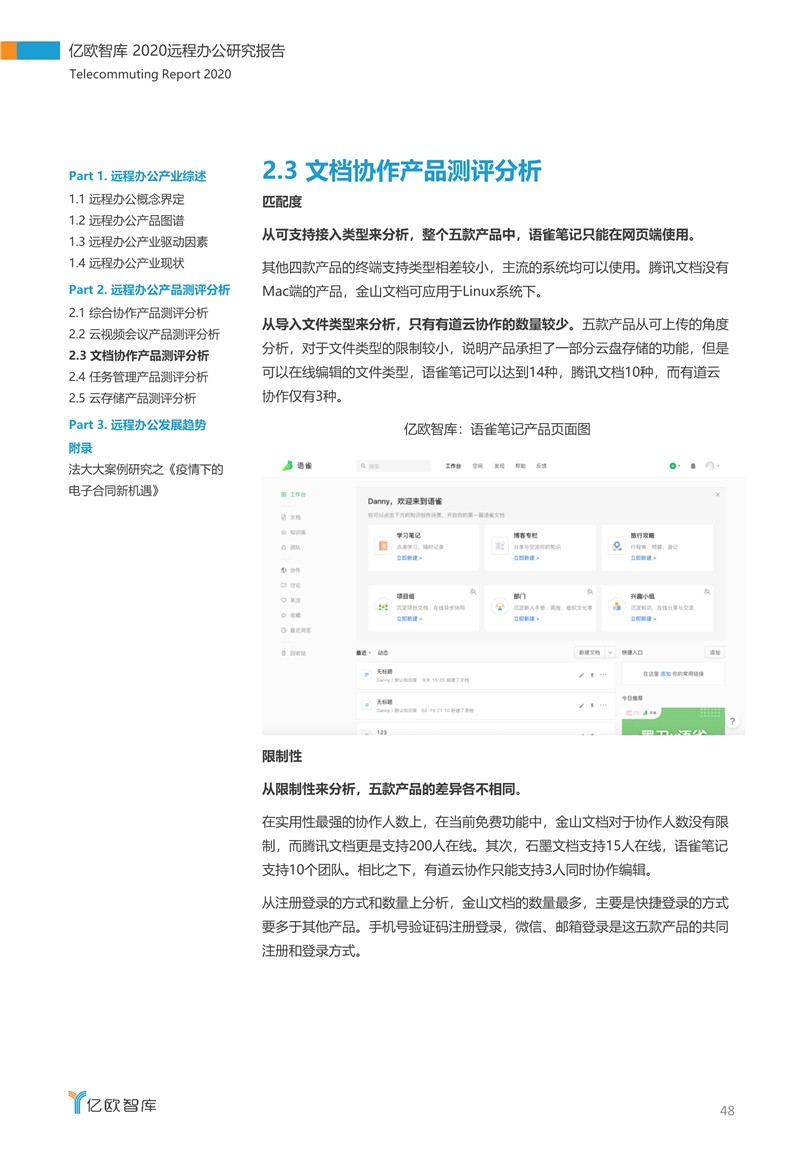Select 文档 in Yuque sidebar
The width and height of the screenshot is (800, 1155).
tap(291, 517)
